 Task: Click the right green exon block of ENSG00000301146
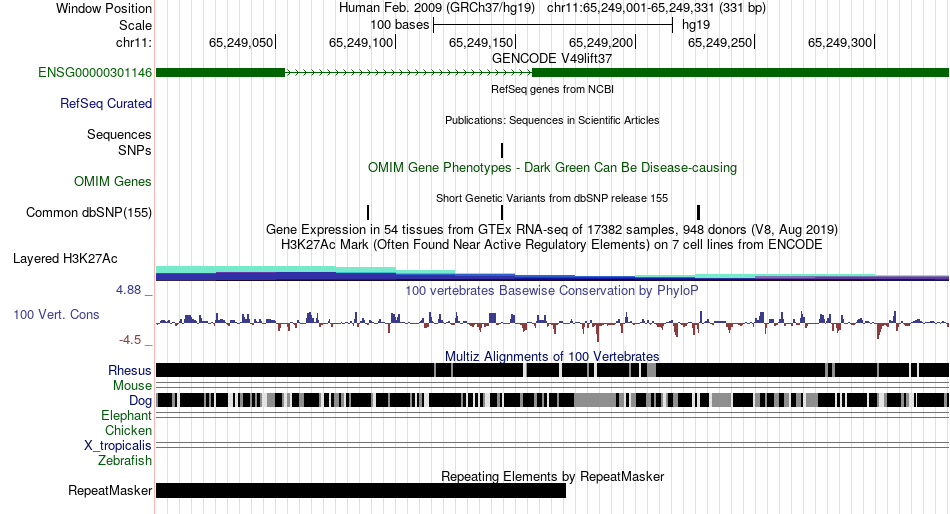tap(740, 73)
